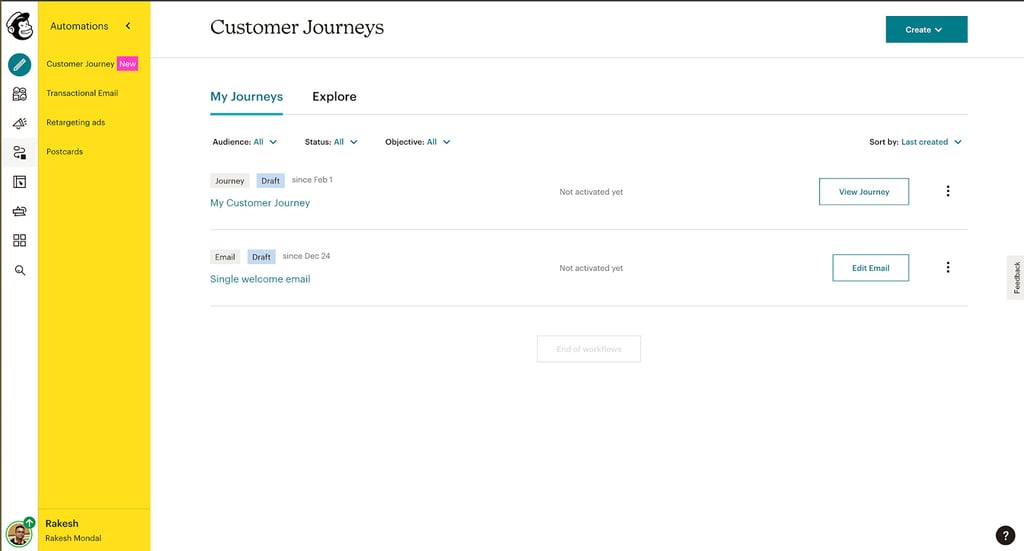Select the Automations icon in sidebar
The width and height of the screenshot is (1024, 551).
(20, 153)
